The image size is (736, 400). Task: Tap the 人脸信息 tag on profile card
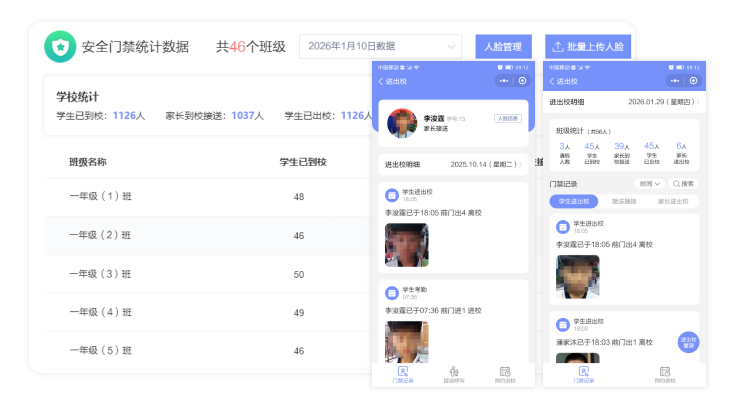click(508, 118)
